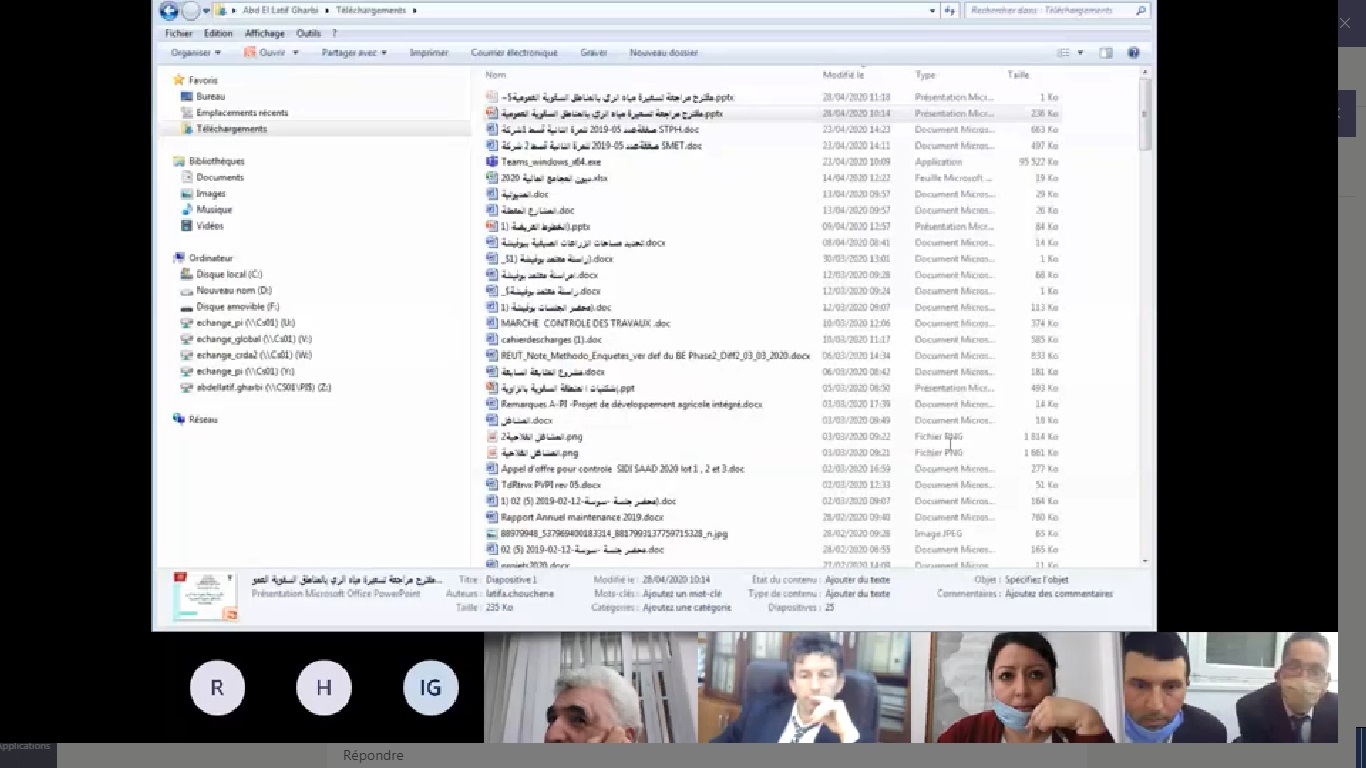Screen dimensions: 1366x768
Task: Click Courrier électronique in toolbar
Action: pos(514,52)
